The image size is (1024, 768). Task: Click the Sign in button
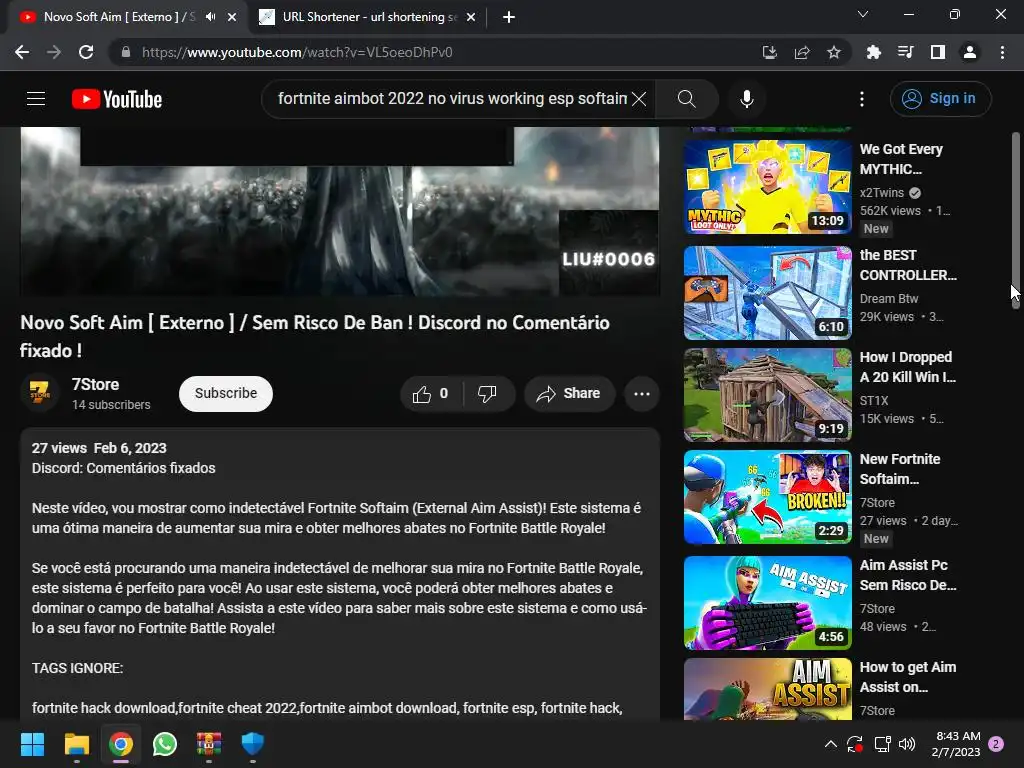940,99
